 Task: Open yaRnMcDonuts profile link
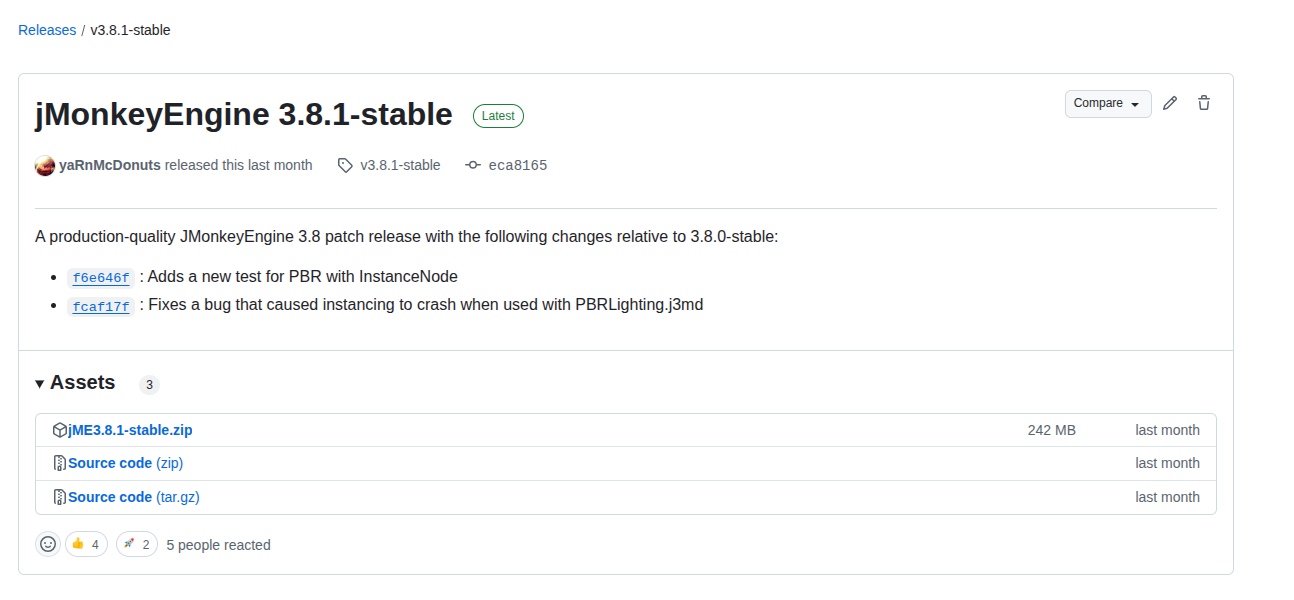[x=110, y=165]
